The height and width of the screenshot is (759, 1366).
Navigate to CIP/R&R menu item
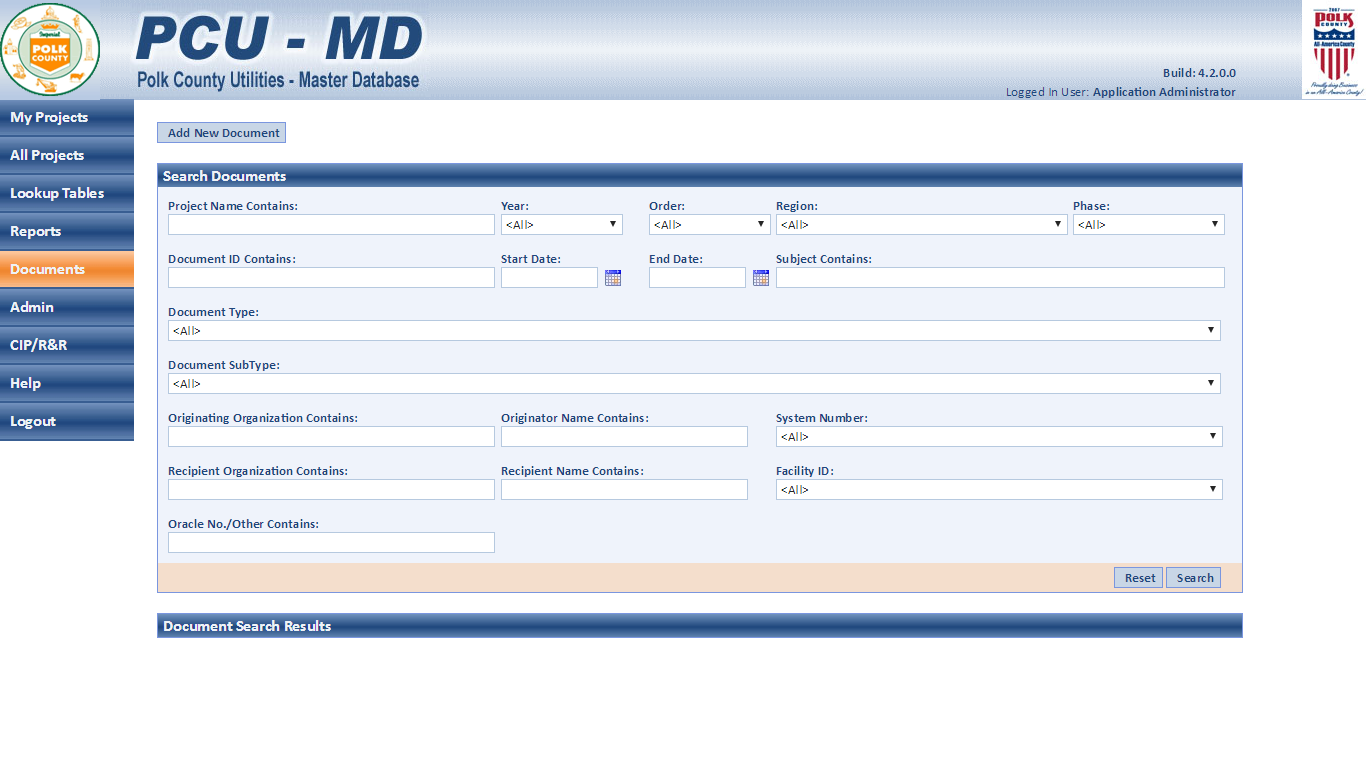(x=66, y=346)
